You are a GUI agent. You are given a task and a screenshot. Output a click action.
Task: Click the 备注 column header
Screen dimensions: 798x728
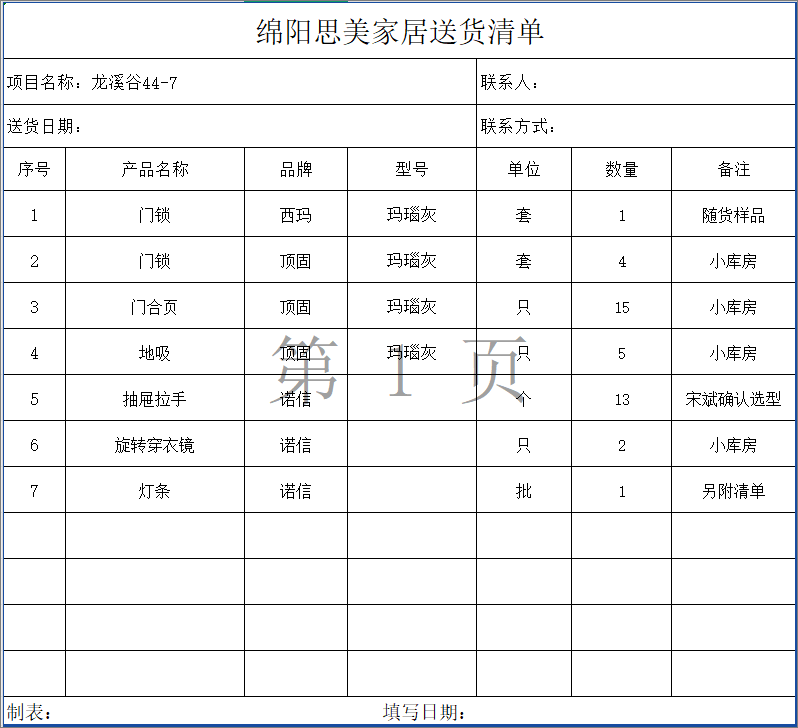[733, 169]
